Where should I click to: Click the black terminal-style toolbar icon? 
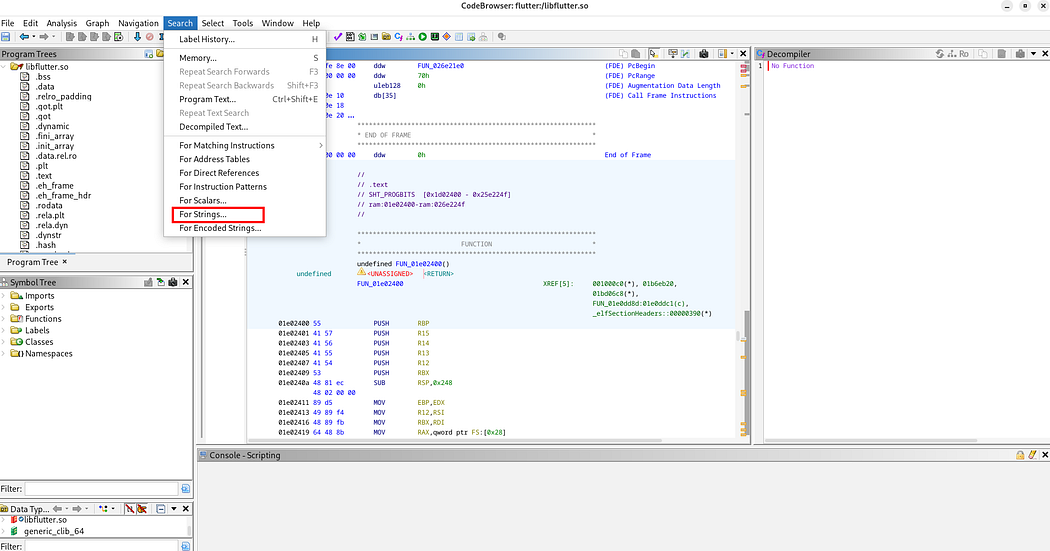click(x=435, y=37)
